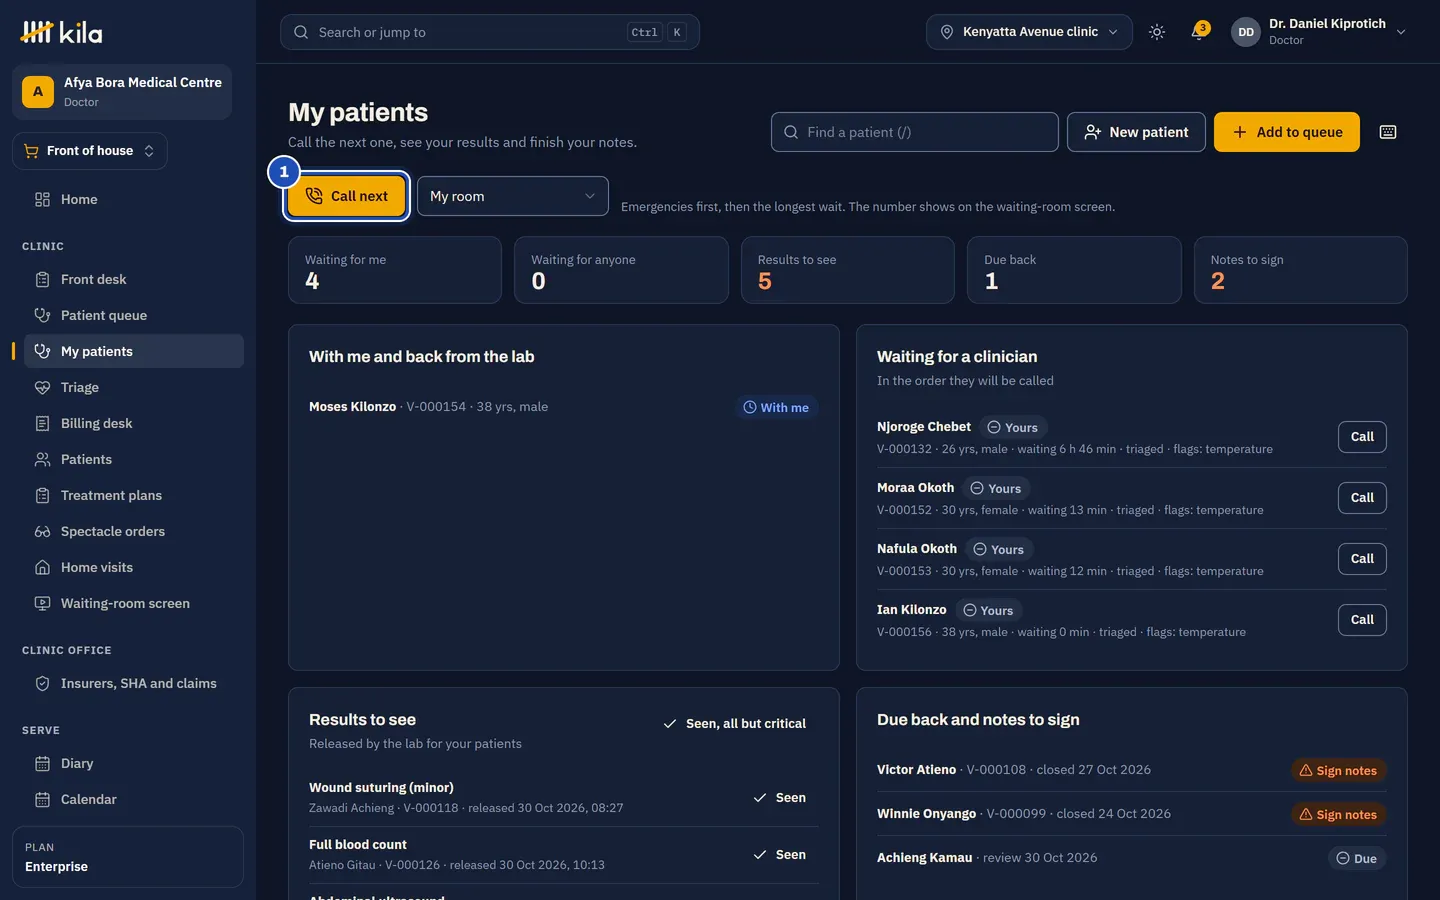The image size is (1440, 900).
Task: Mark Full blood count result as Seen
Action: [x=779, y=855]
